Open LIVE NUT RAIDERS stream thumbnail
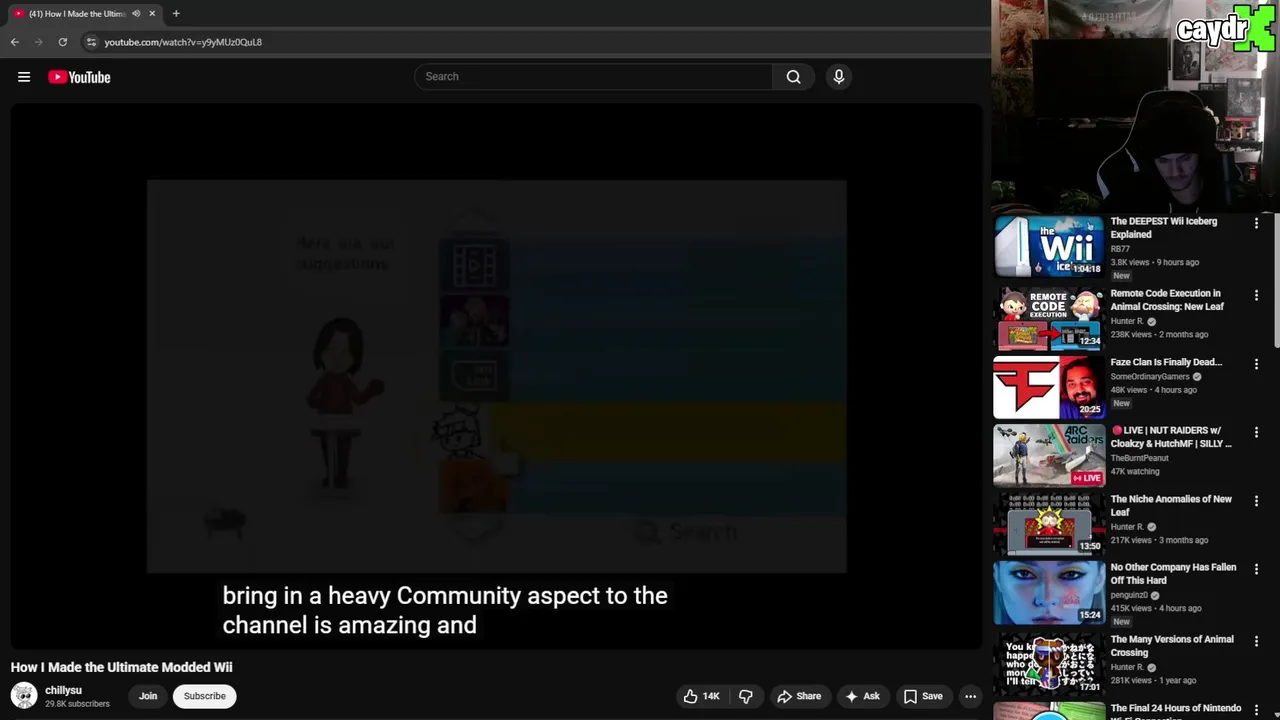Image resolution: width=1280 pixels, height=720 pixels. point(1049,456)
